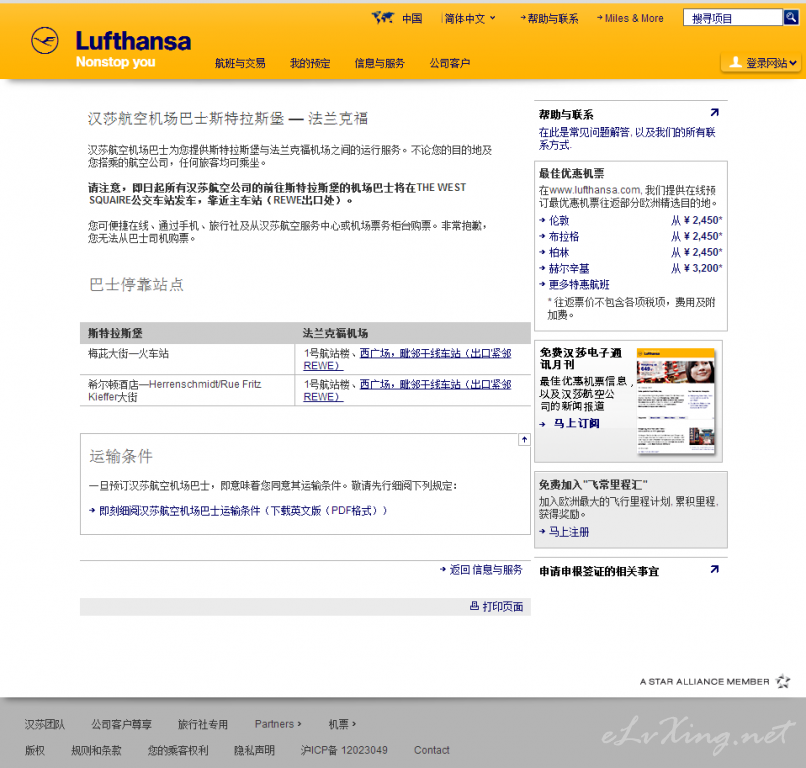
Task: Click the world map country icon
Action: click(x=383, y=17)
